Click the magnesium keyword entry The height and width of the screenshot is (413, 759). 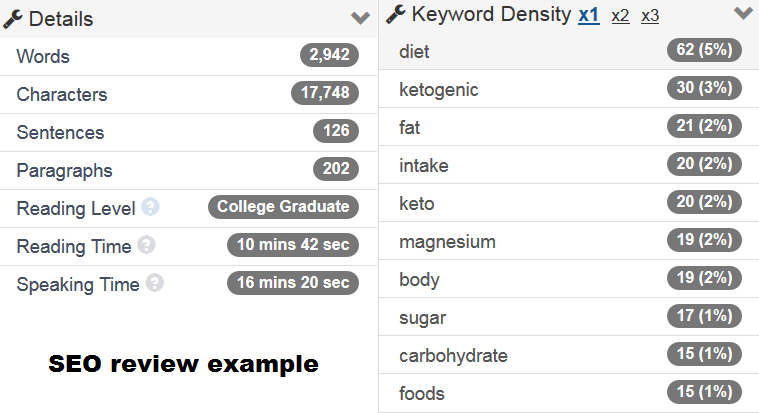tap(447, 242)
